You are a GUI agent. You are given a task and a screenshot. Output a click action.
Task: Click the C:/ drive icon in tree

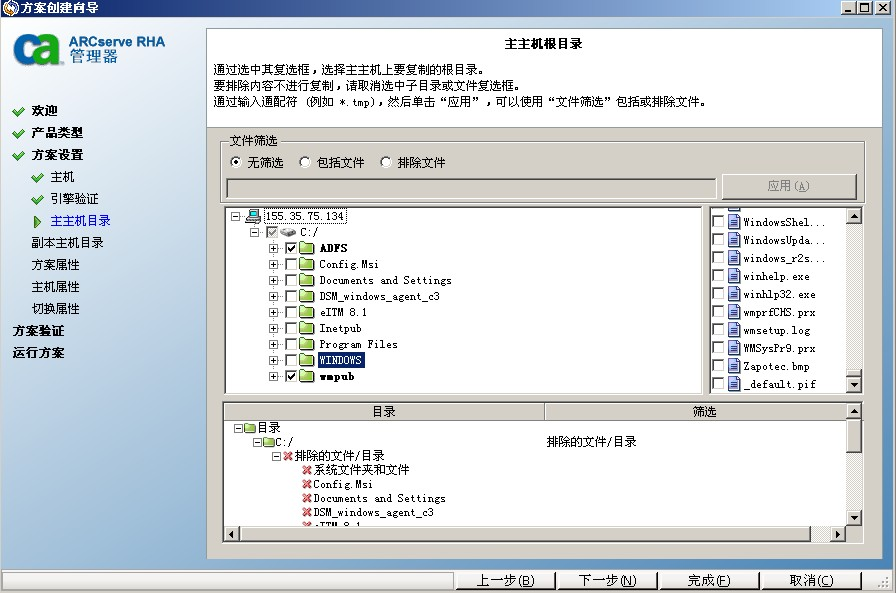[288, 232]
